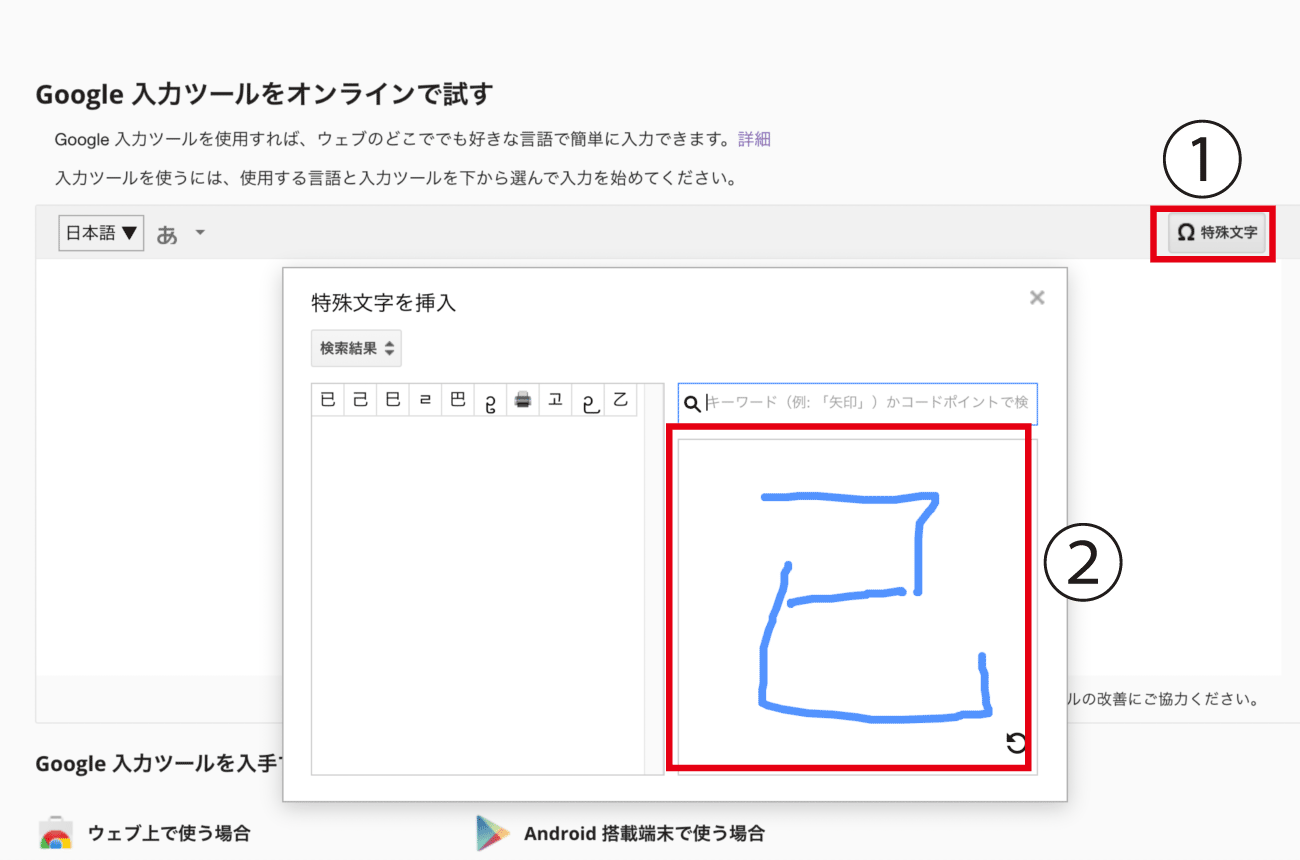Insert the 巴 result character

point(458,400)
